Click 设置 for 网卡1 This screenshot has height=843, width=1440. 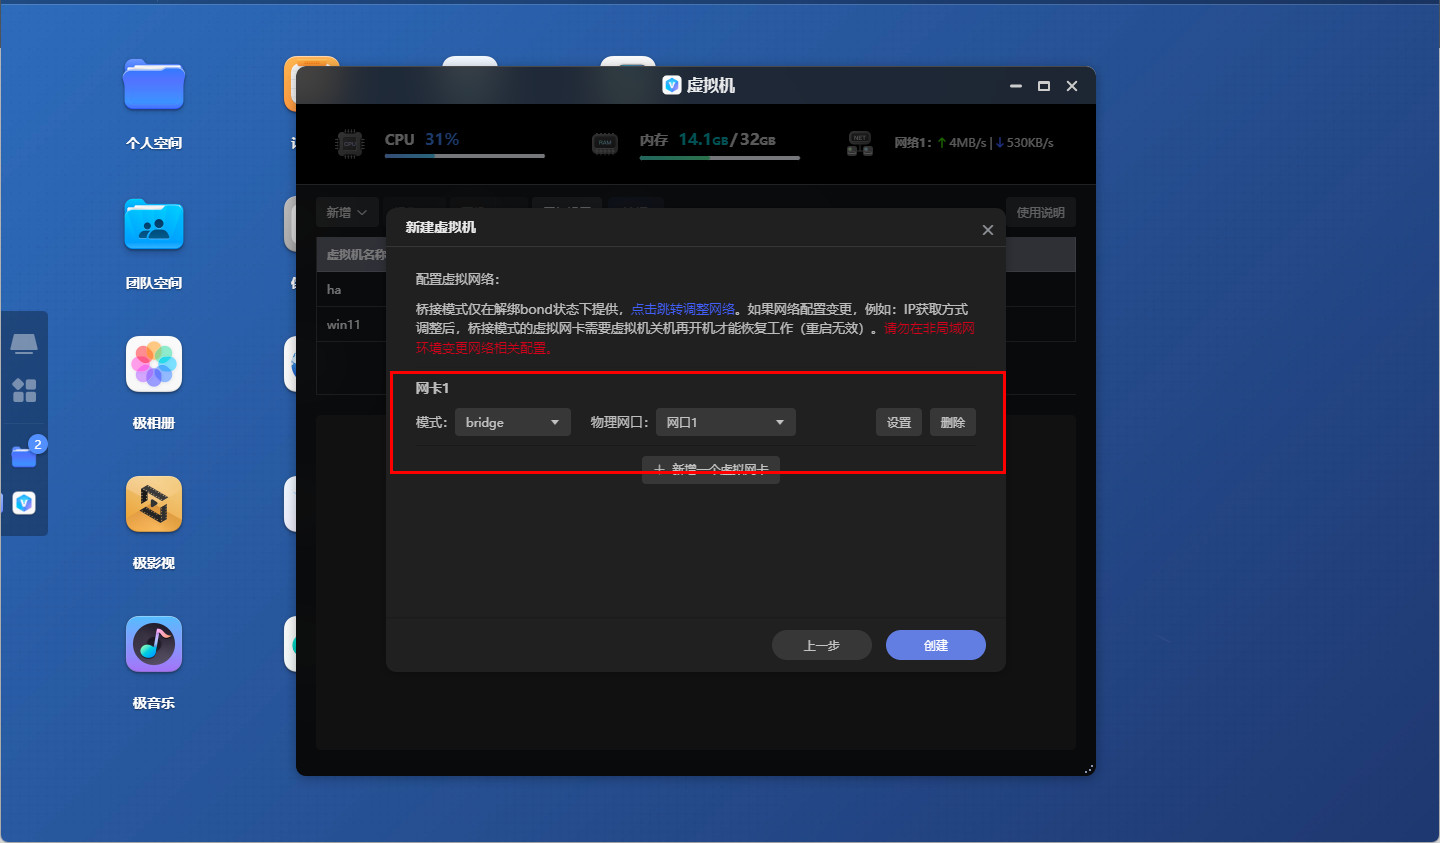point(898,422)
